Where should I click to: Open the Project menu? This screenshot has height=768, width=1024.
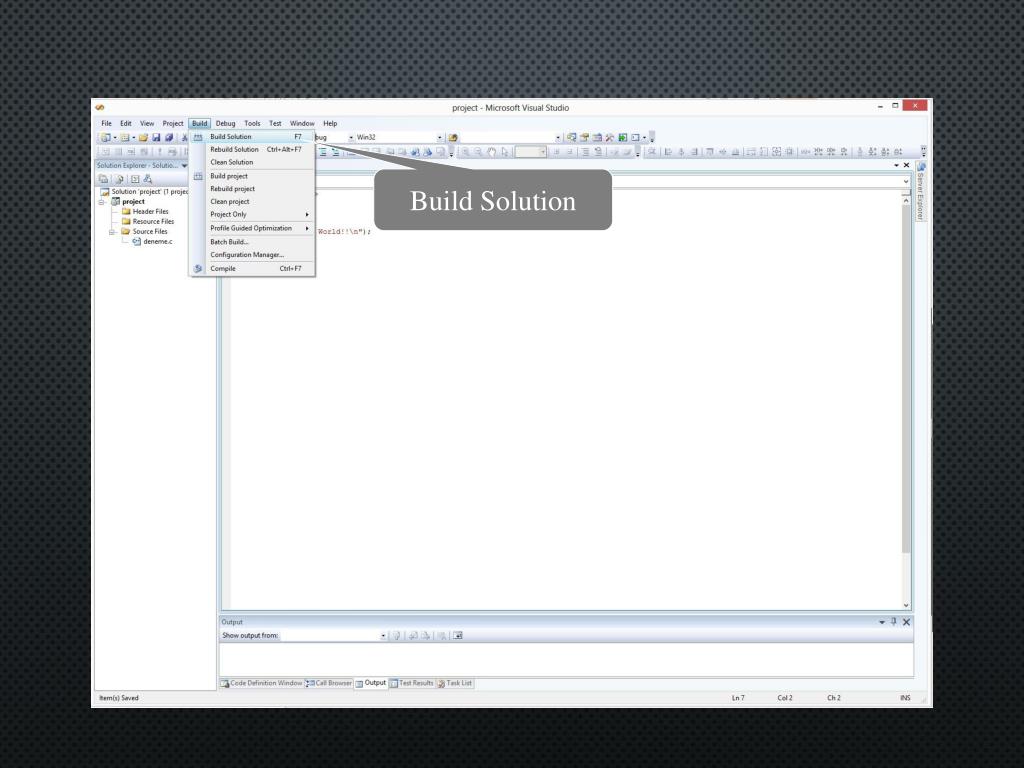173,123
